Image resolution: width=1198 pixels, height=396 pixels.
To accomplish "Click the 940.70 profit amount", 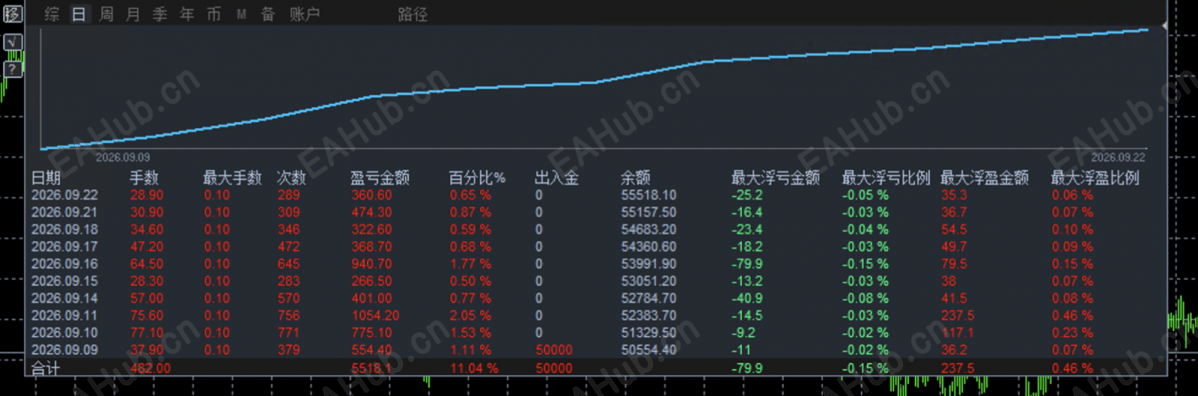I will click(x=371, y=264).
